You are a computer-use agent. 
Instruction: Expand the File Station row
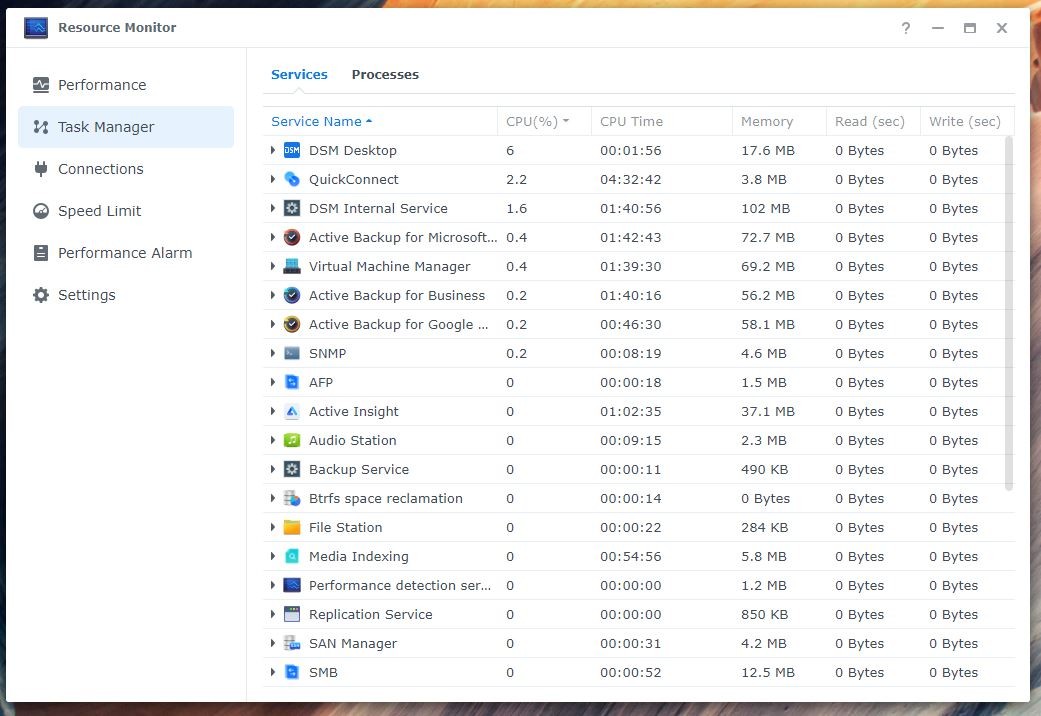[273, 527]
